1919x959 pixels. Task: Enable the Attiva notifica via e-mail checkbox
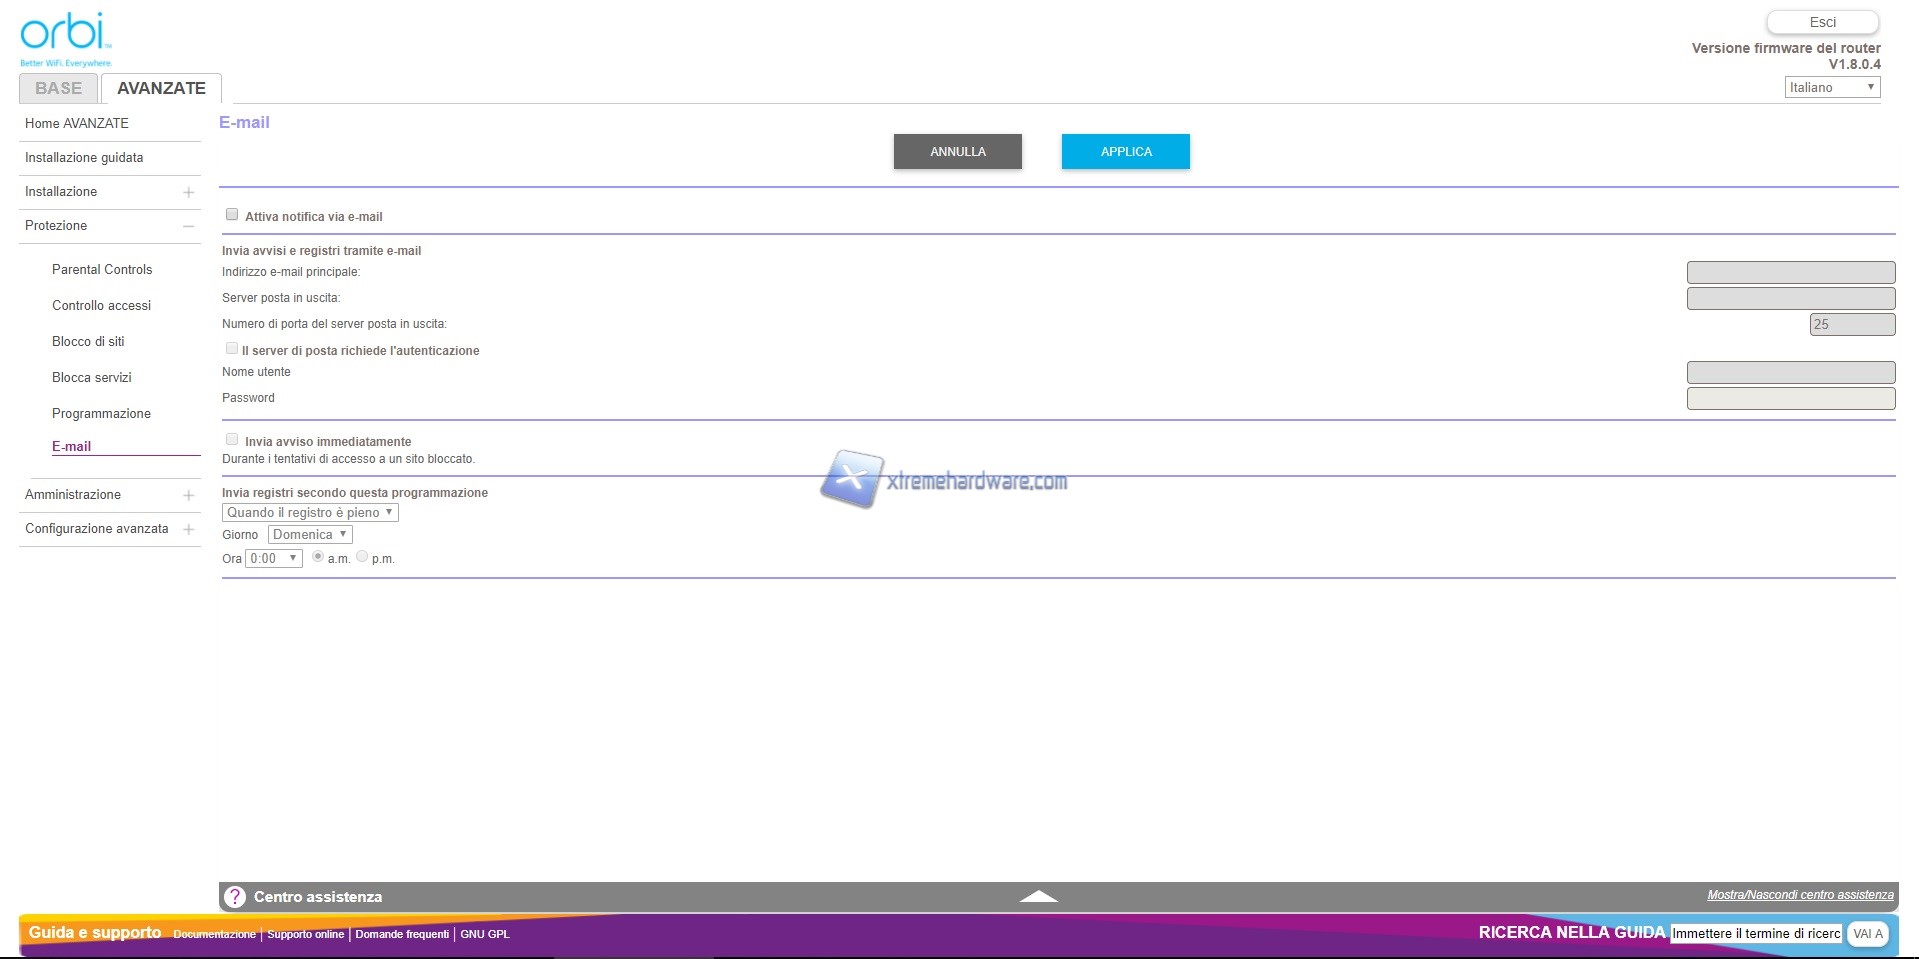[232, 215]
